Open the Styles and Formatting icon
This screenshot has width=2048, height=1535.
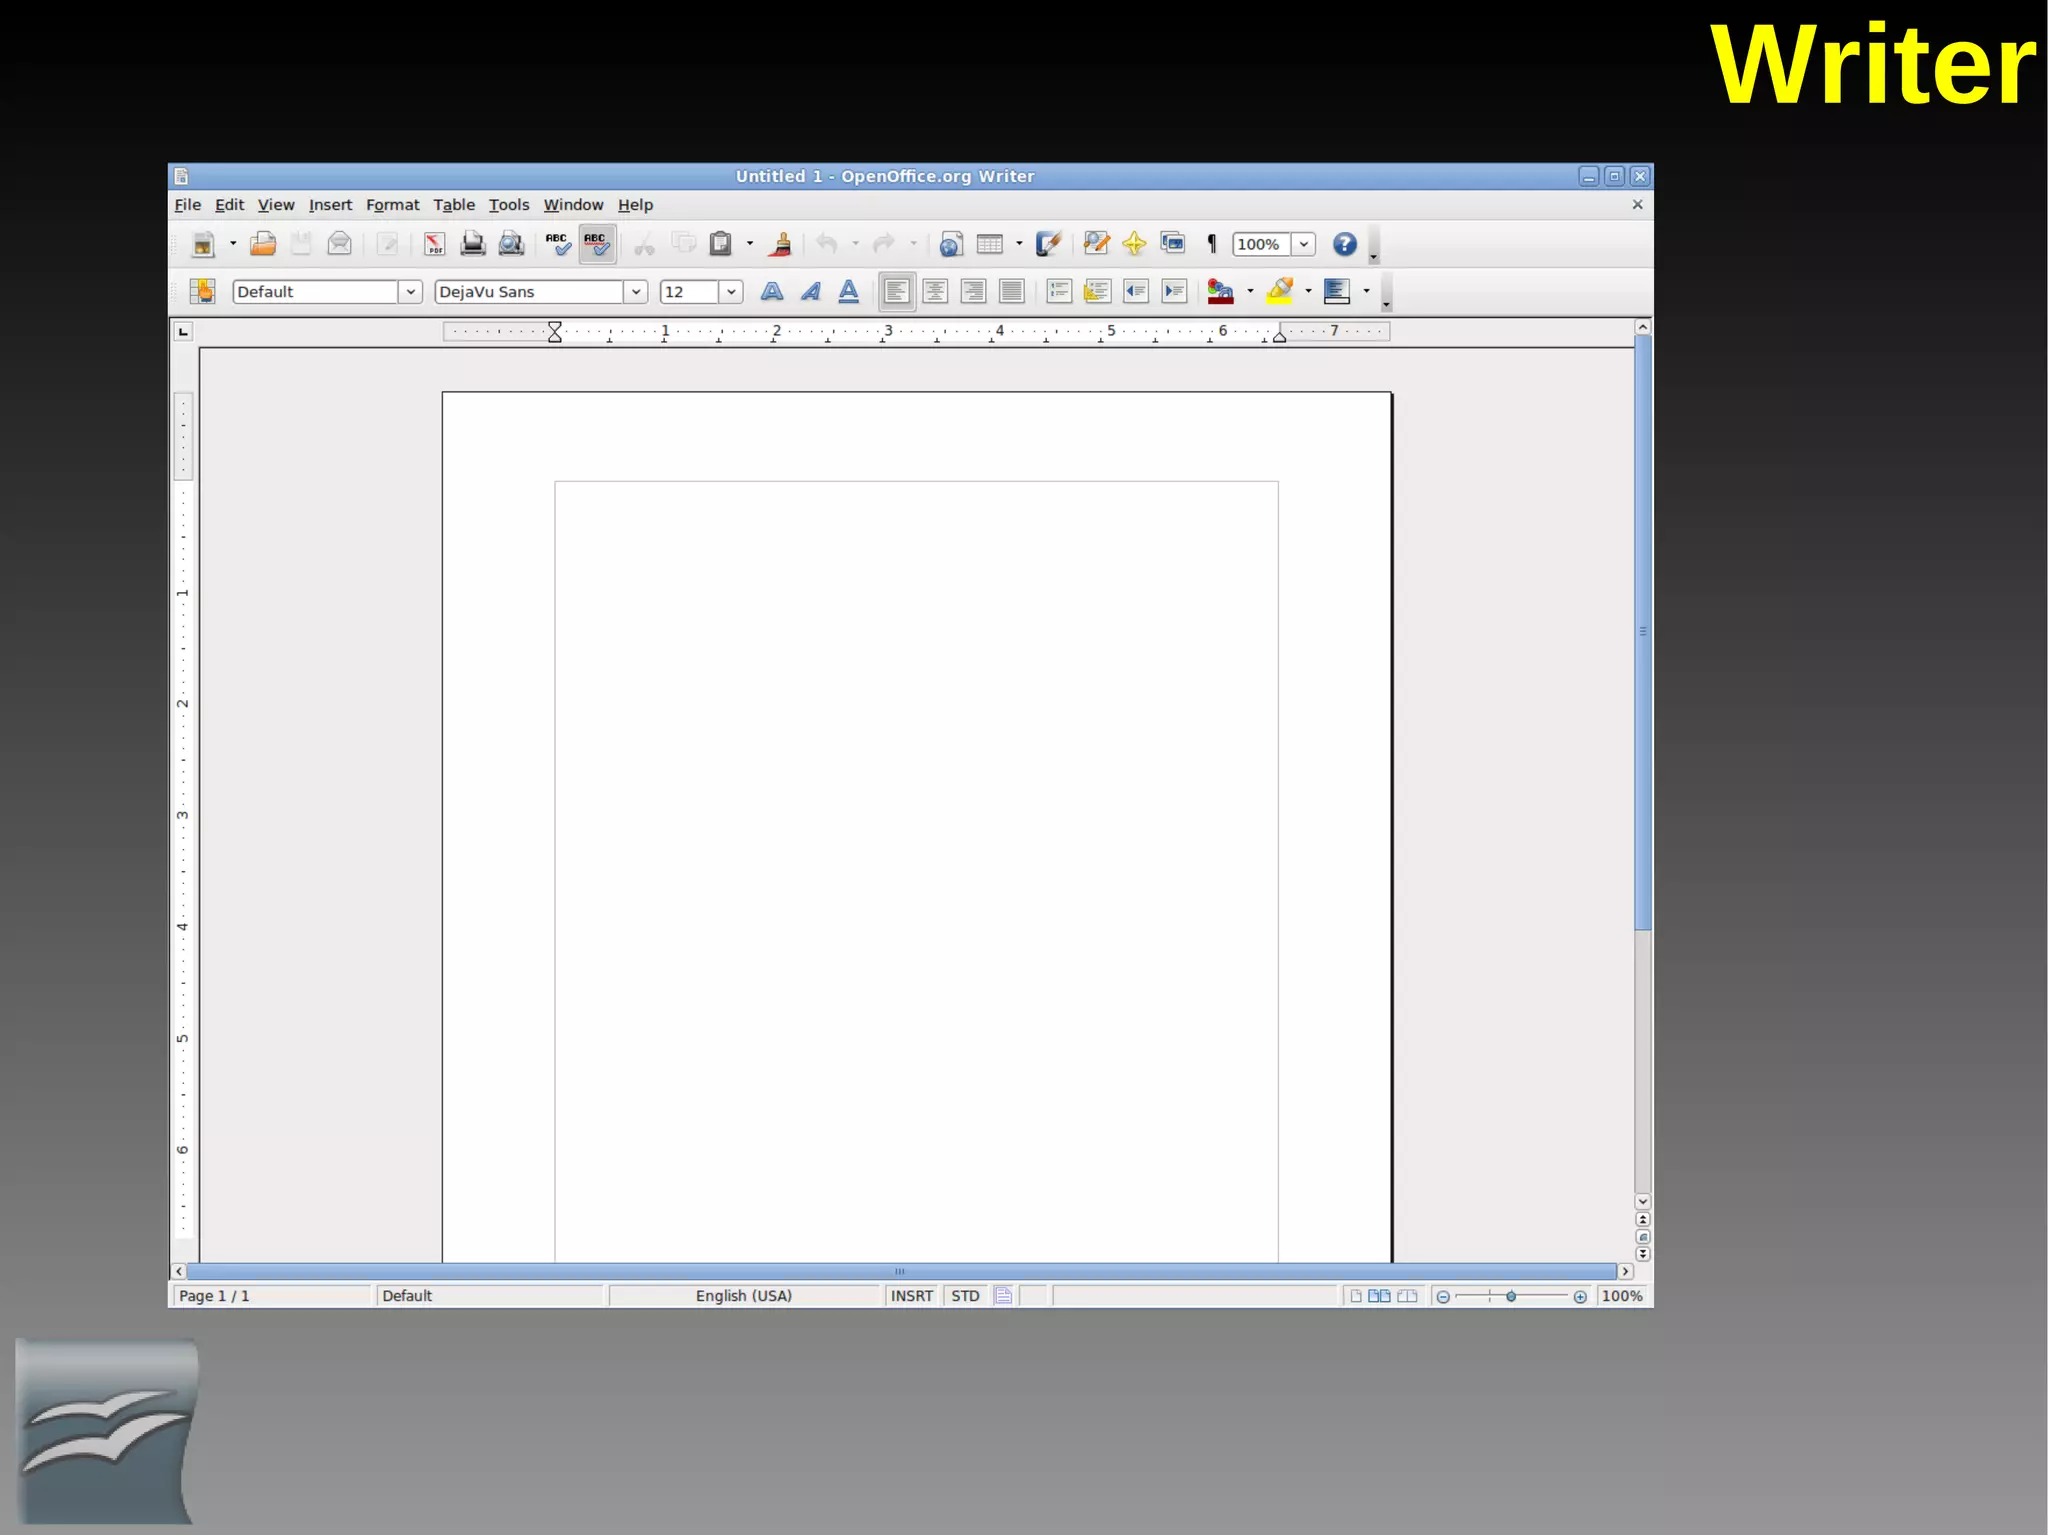pos(202,291)
